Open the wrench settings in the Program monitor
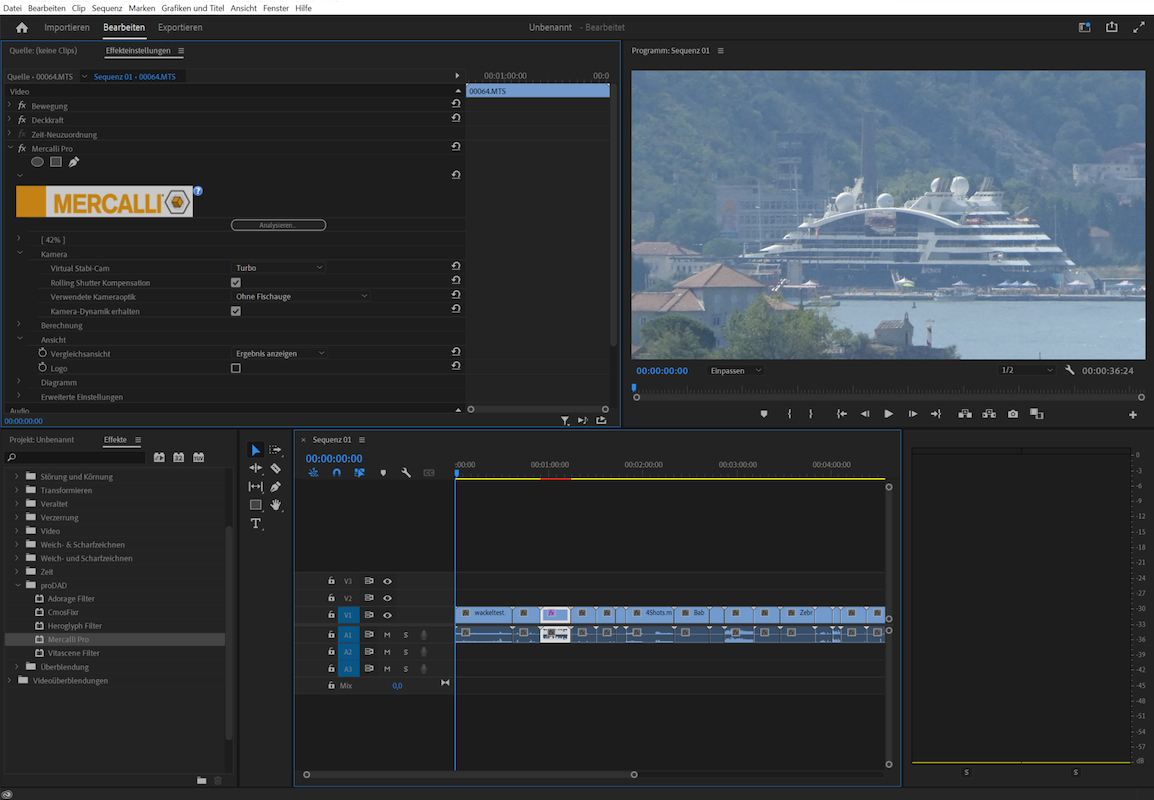The image size is (1154, 800). click(x=1069, y=370)
